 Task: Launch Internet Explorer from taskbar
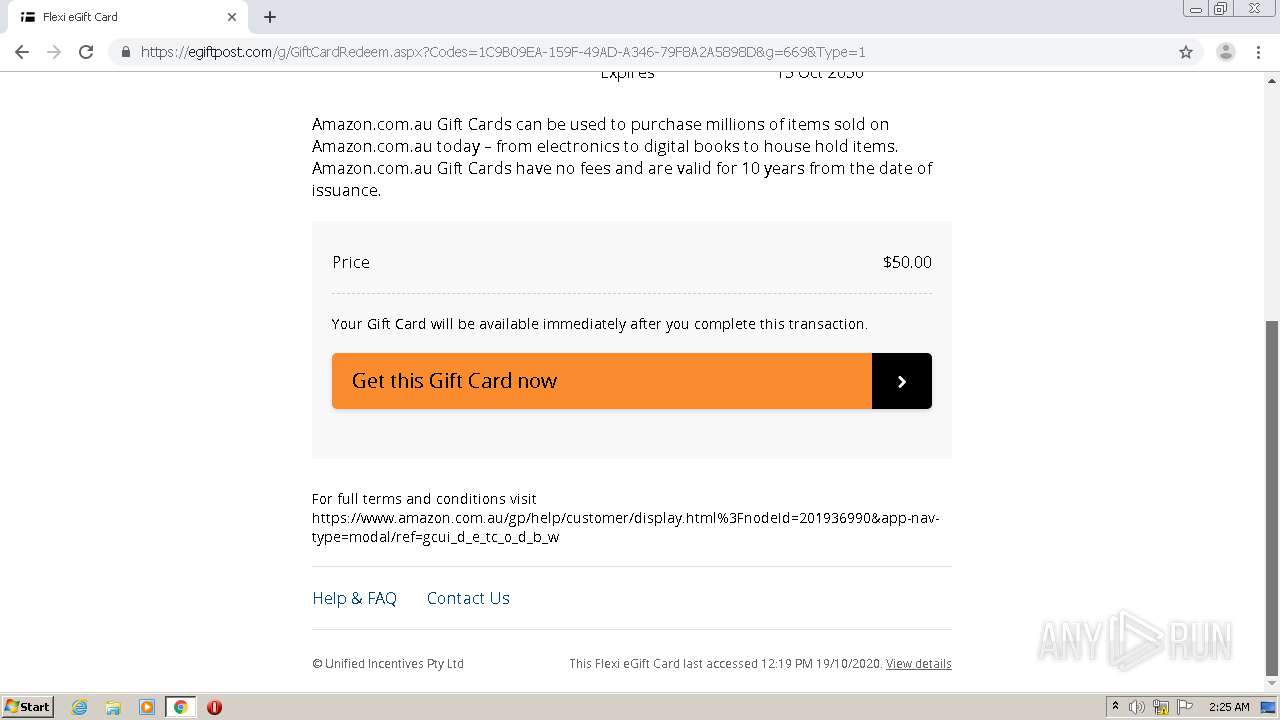click(x=79, y=707)
